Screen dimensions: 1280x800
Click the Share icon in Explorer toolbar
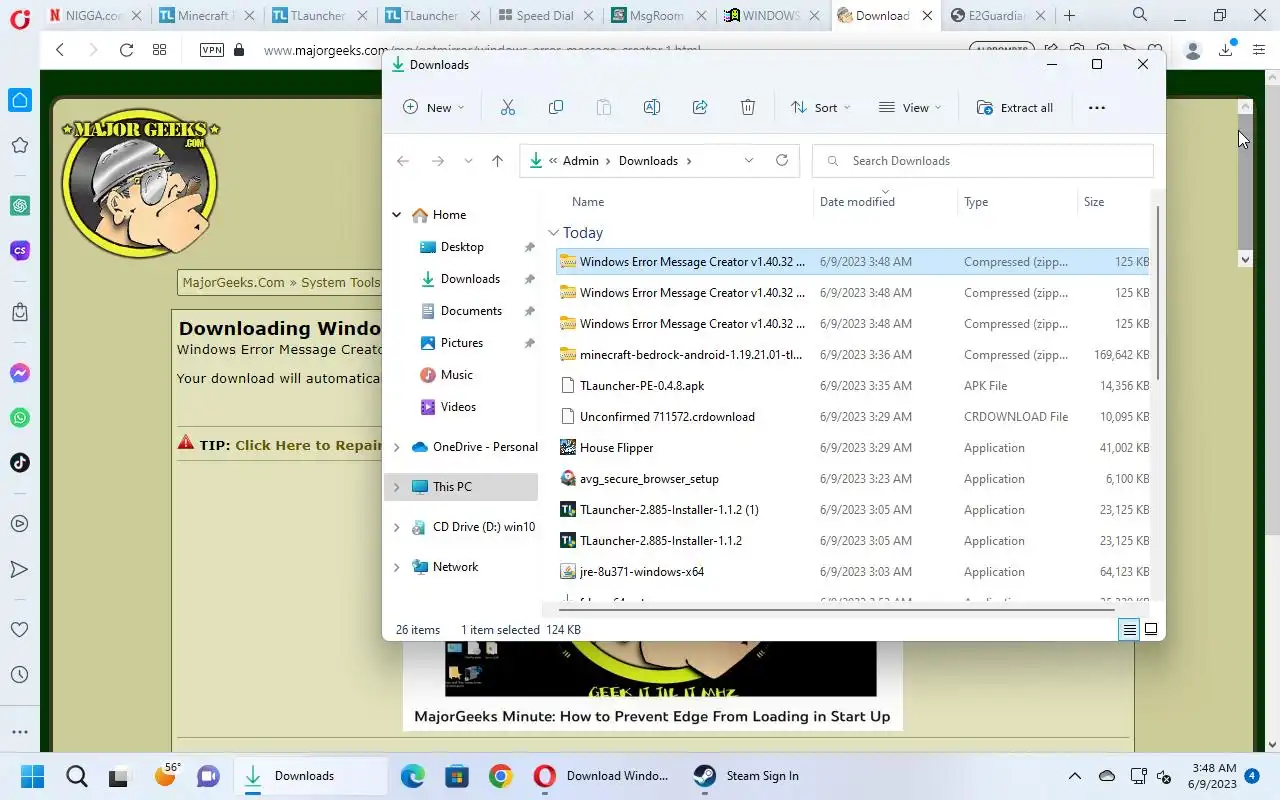point(700,108)
